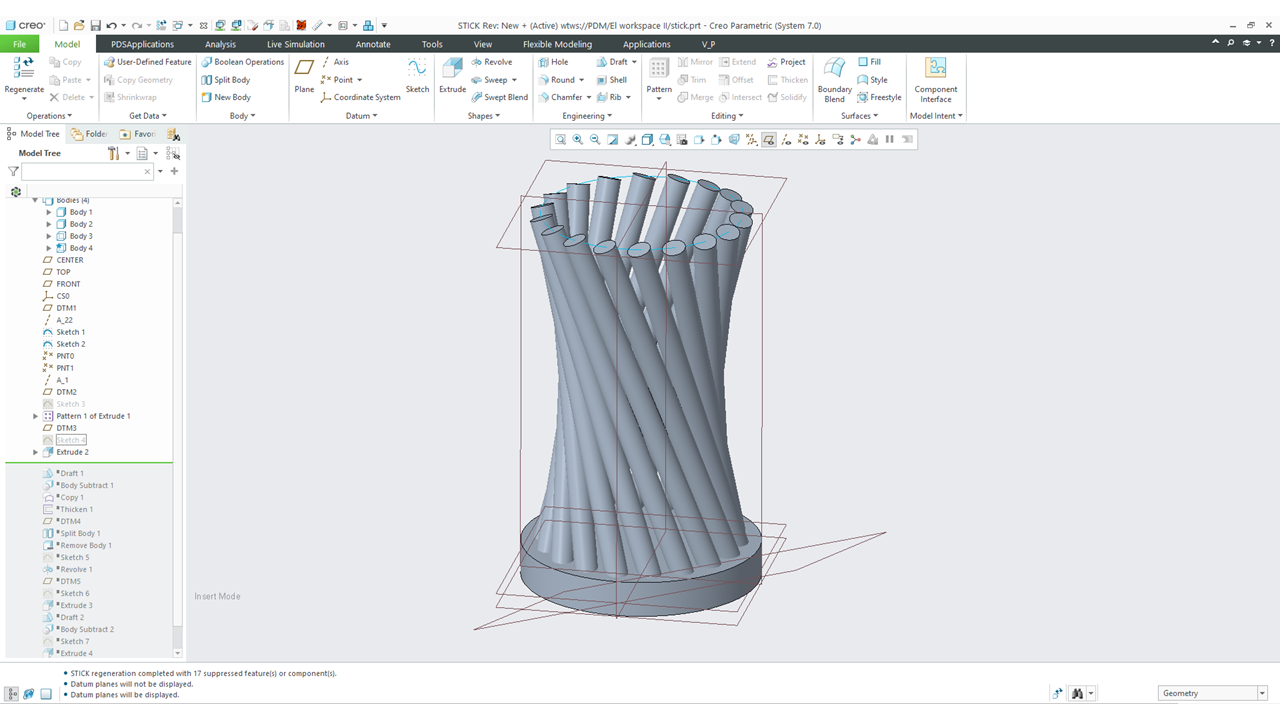Click User-Defined Feature
1280x720 pixels.
click(x=147, y=62)
